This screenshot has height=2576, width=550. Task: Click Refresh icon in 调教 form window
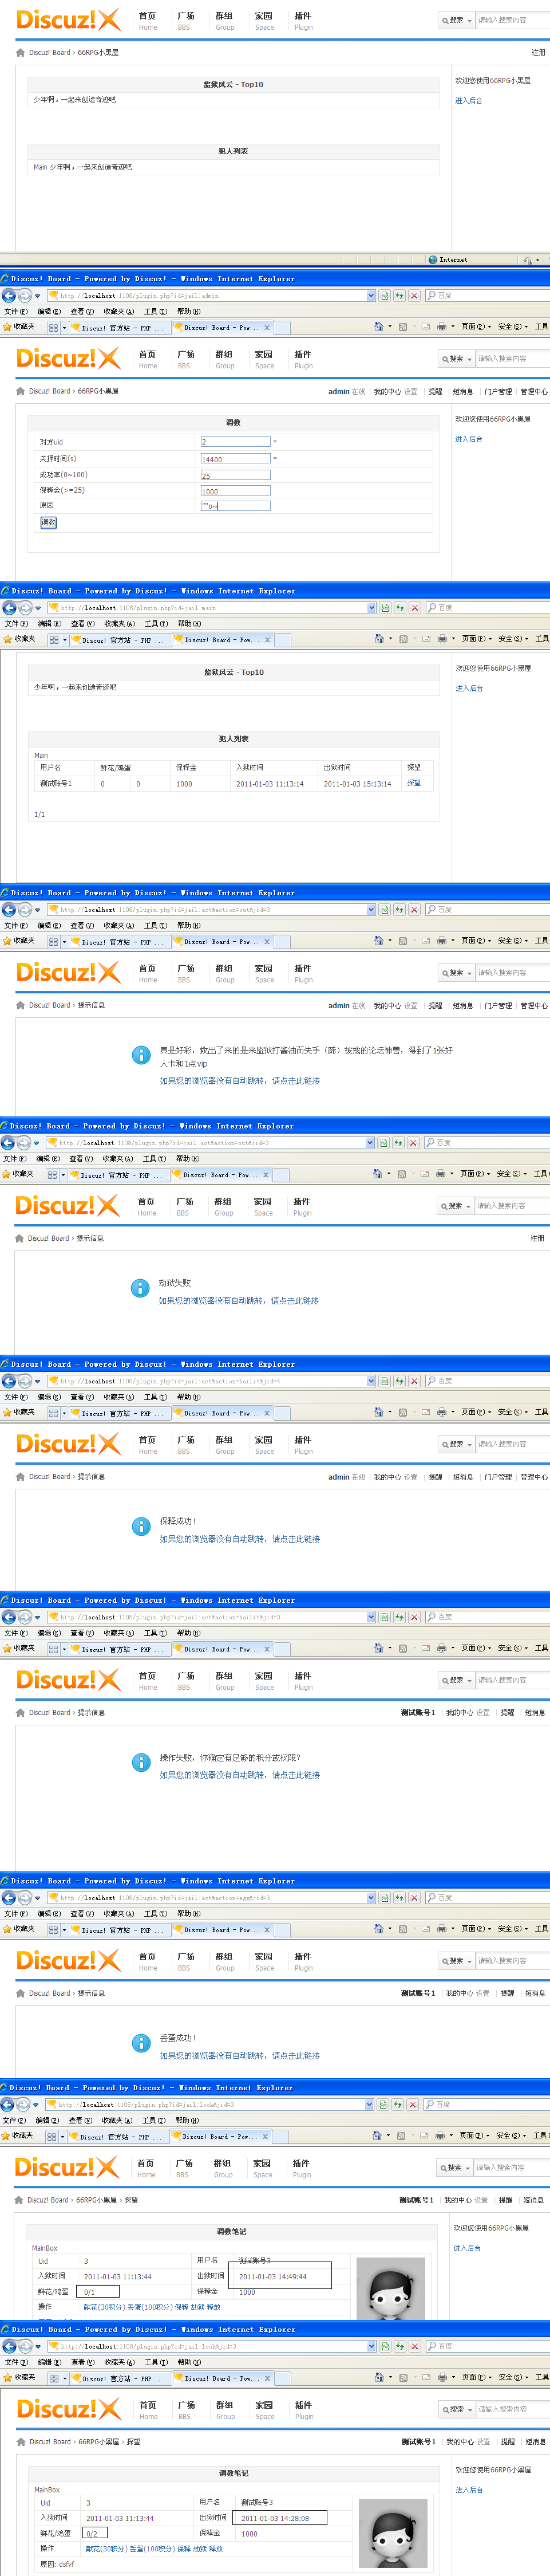point(399,295)
